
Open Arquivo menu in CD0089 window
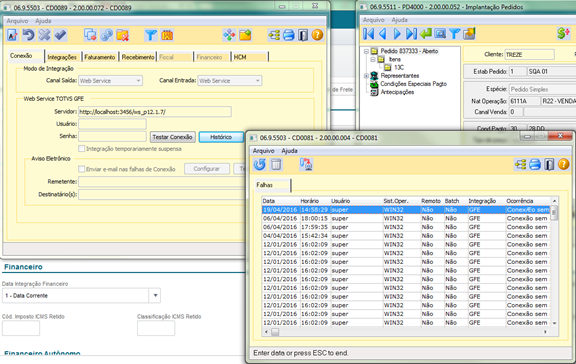click(17, 21)
